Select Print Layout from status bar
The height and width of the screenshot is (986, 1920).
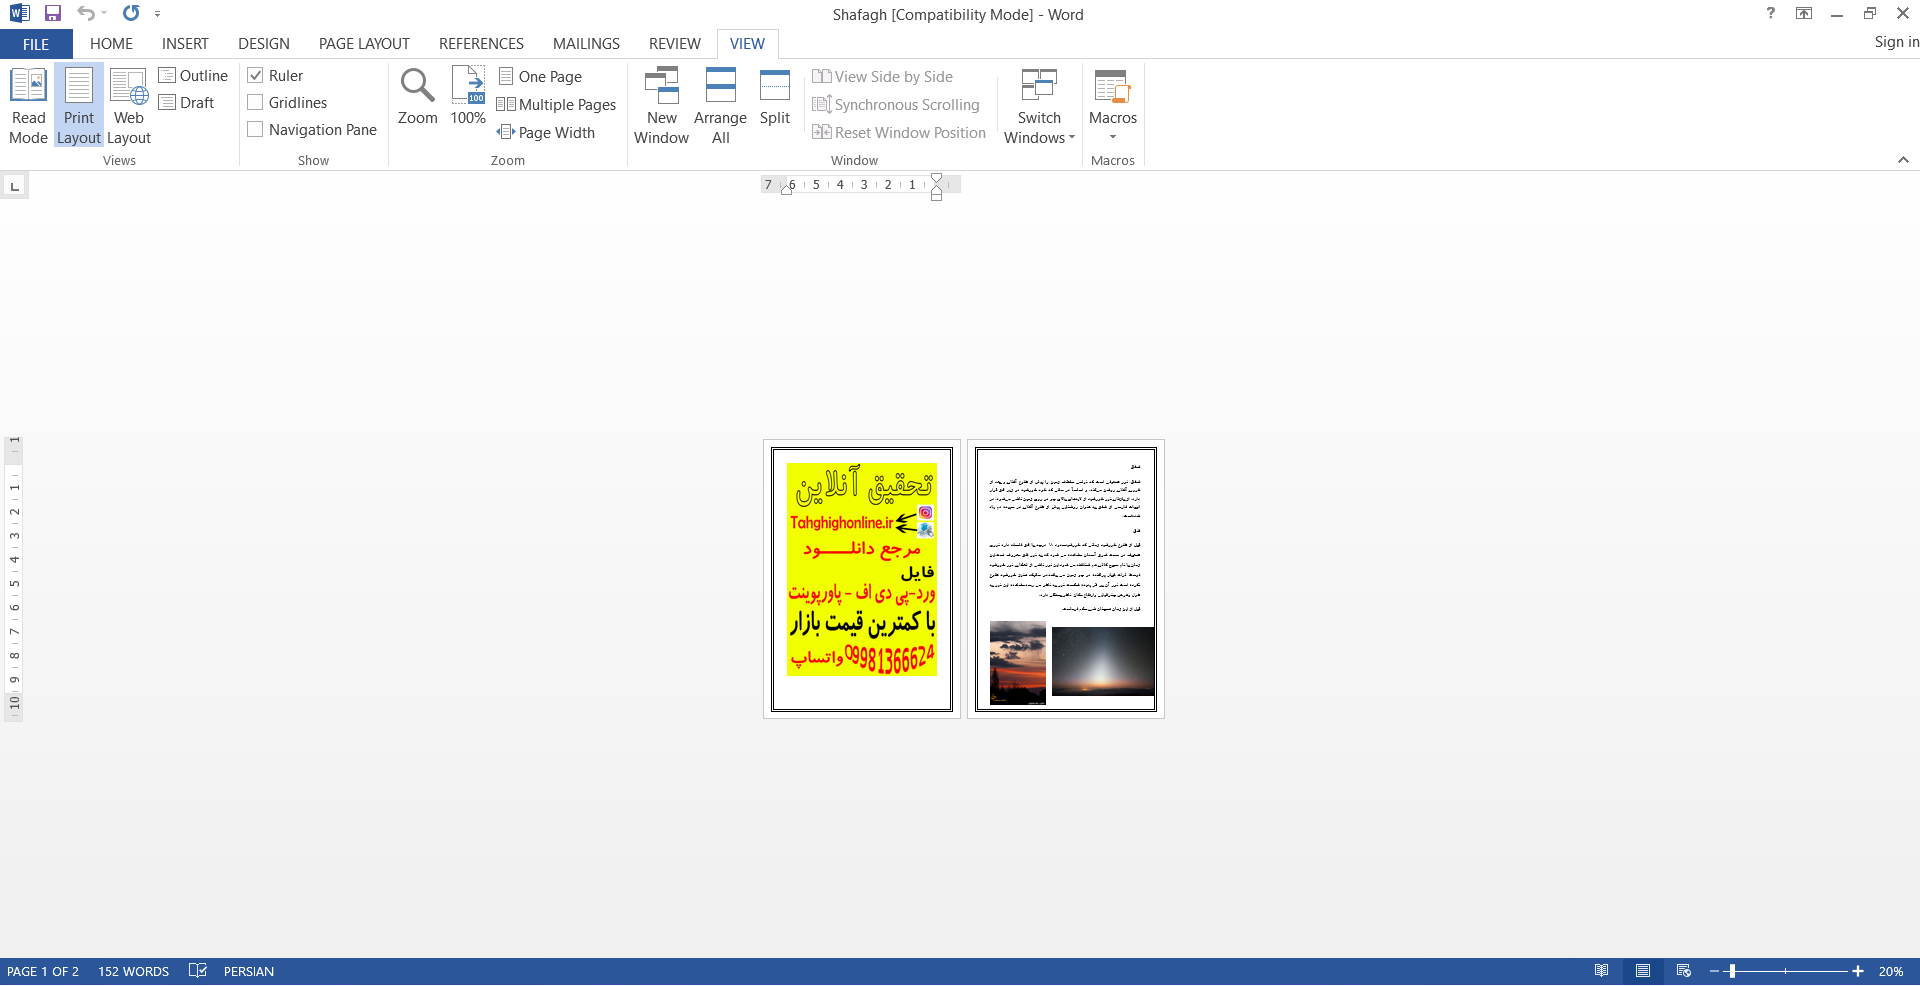point(1643,971)
